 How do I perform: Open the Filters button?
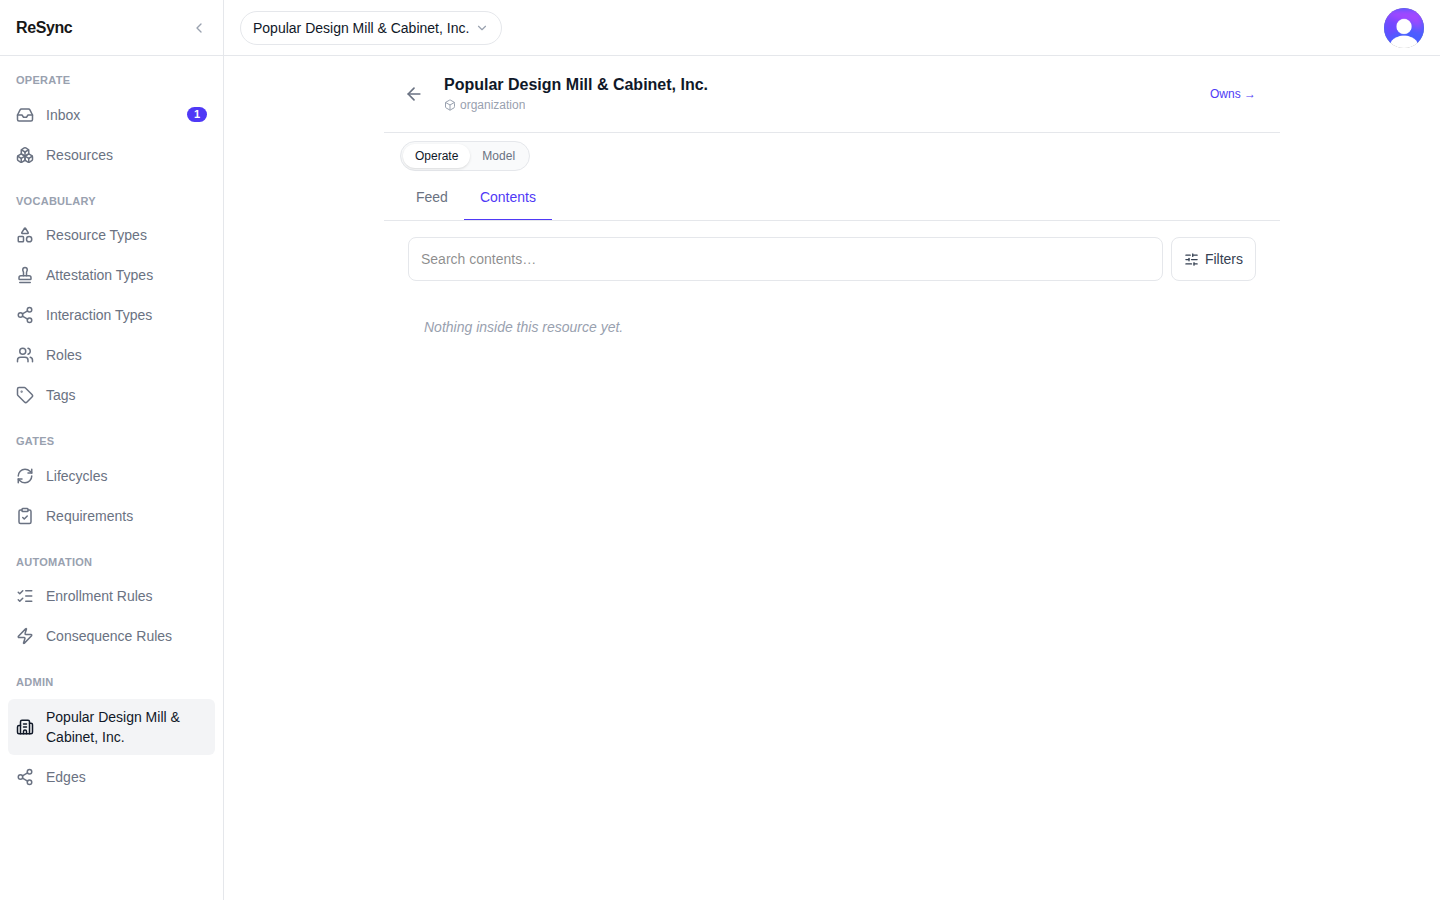click(1213, 259)
